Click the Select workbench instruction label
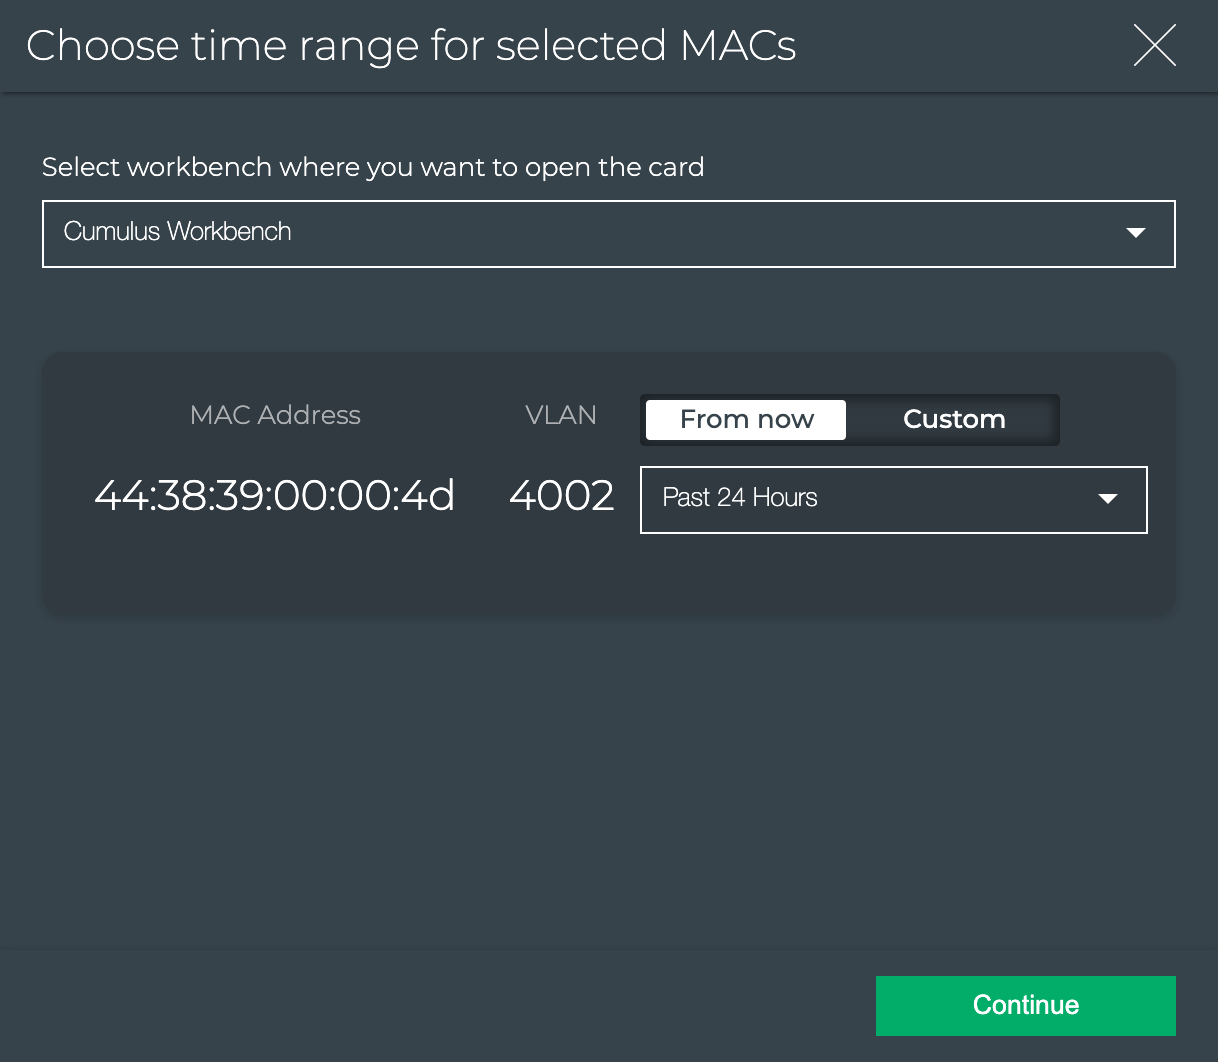1218x1062 pixels. (373, 167)
